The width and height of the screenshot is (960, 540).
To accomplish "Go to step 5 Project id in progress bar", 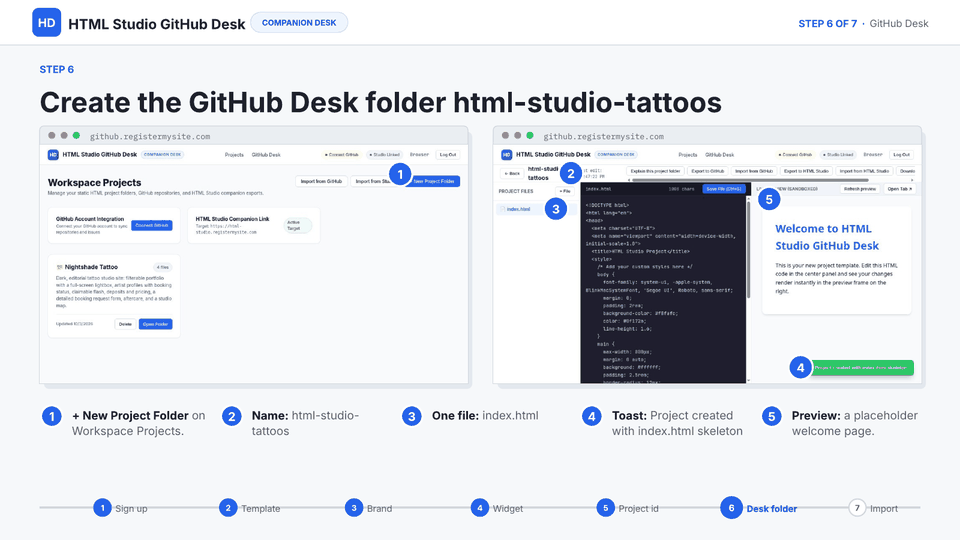I will 628,508.
